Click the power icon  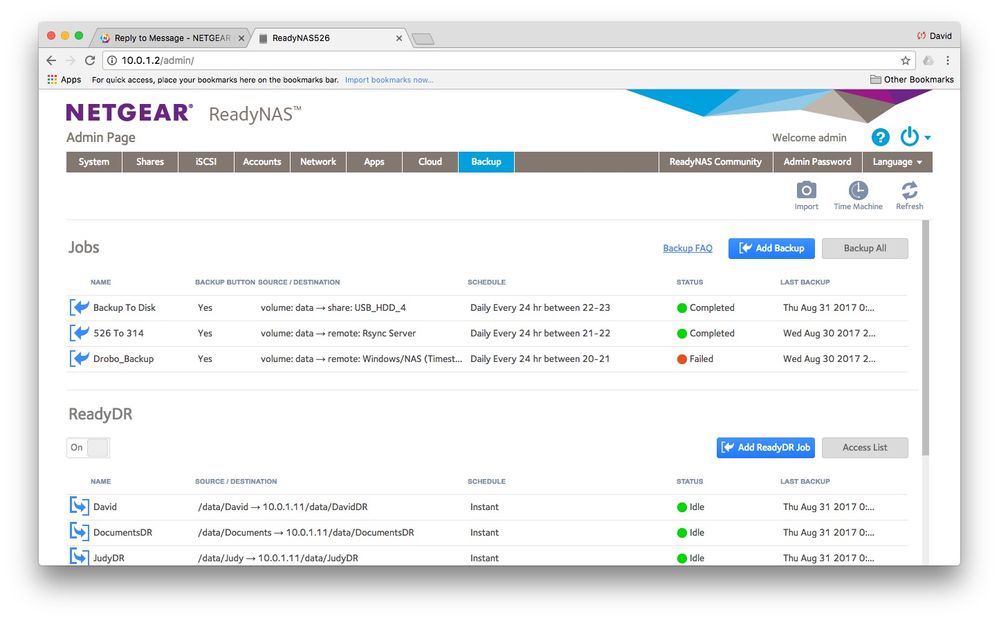tap(909, 136)
